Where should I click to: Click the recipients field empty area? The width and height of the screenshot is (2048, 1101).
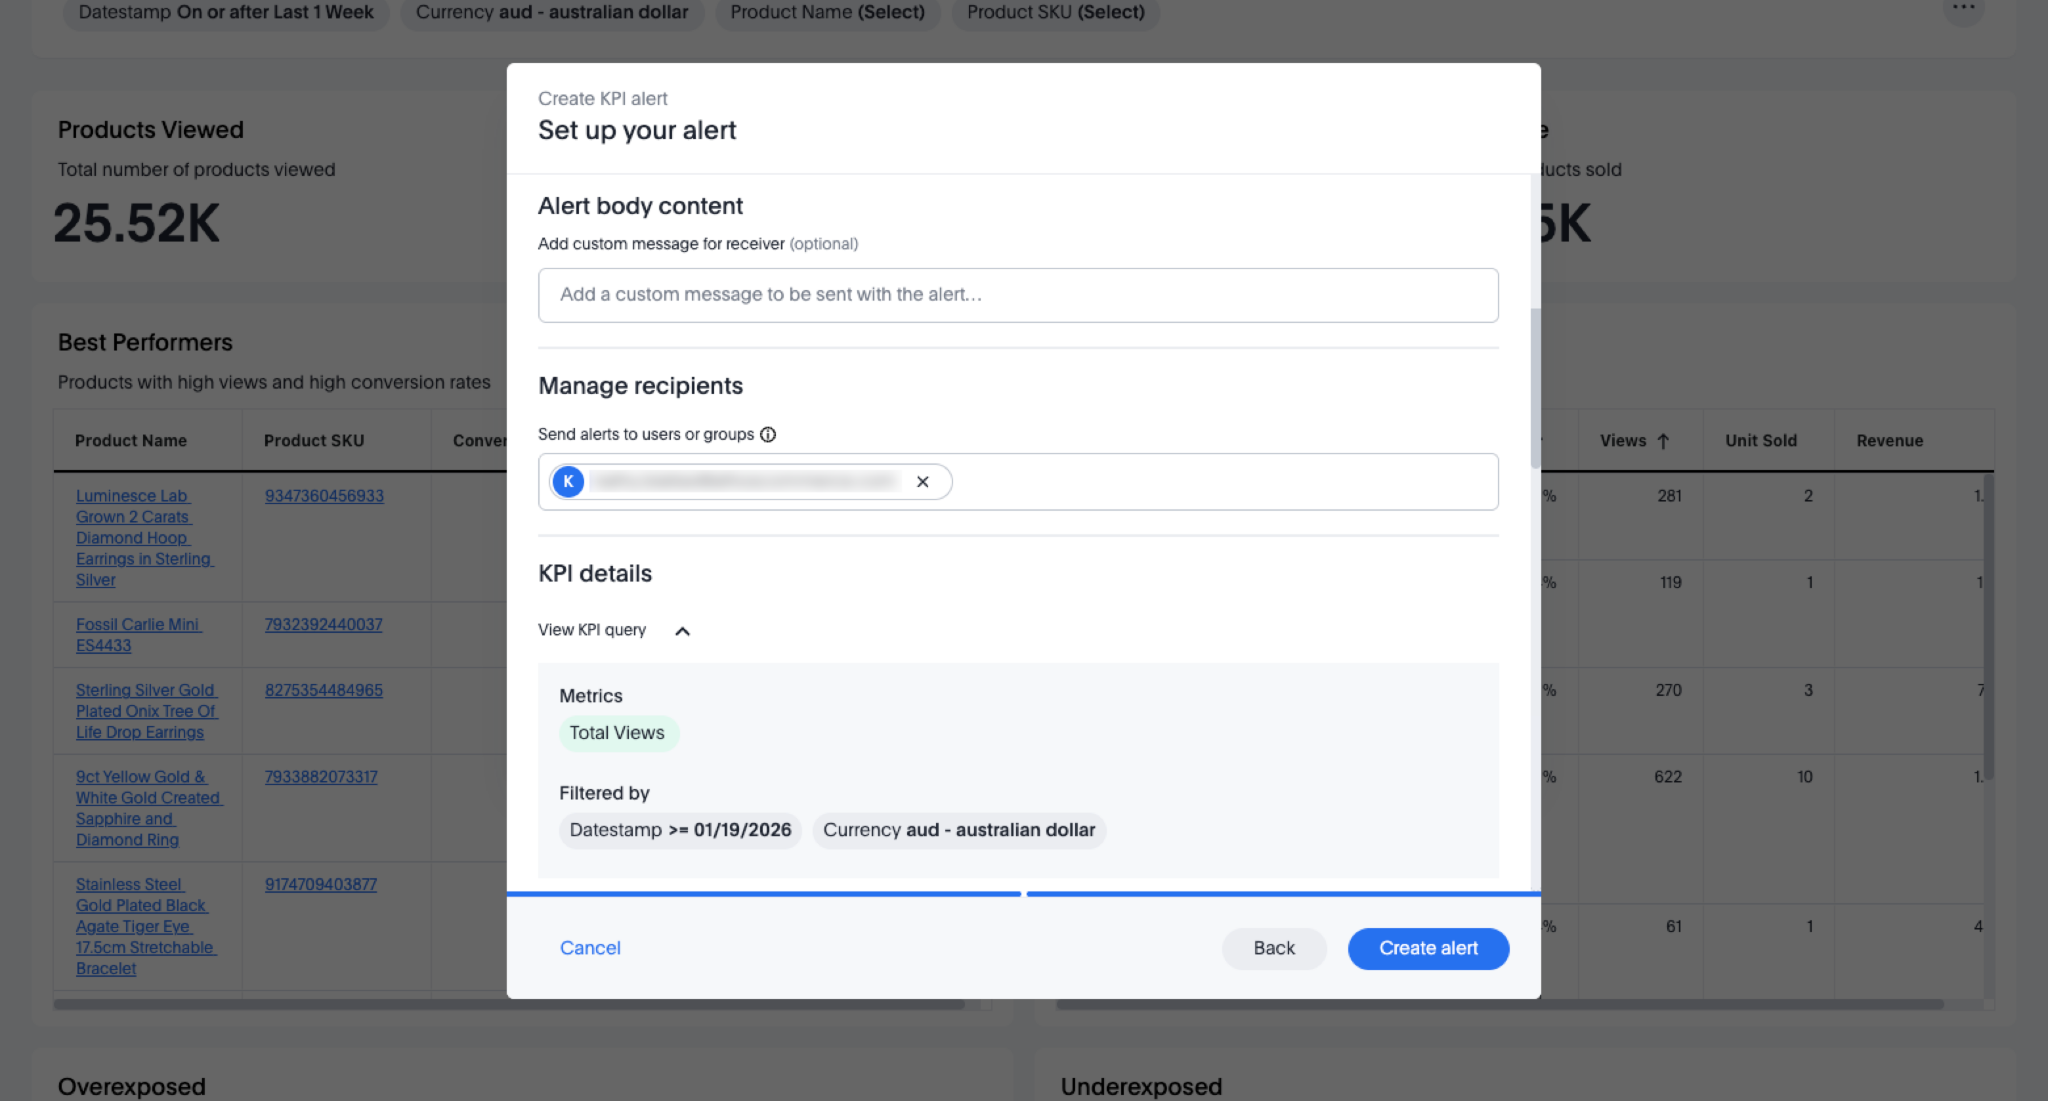click(x=1220, y=482)
